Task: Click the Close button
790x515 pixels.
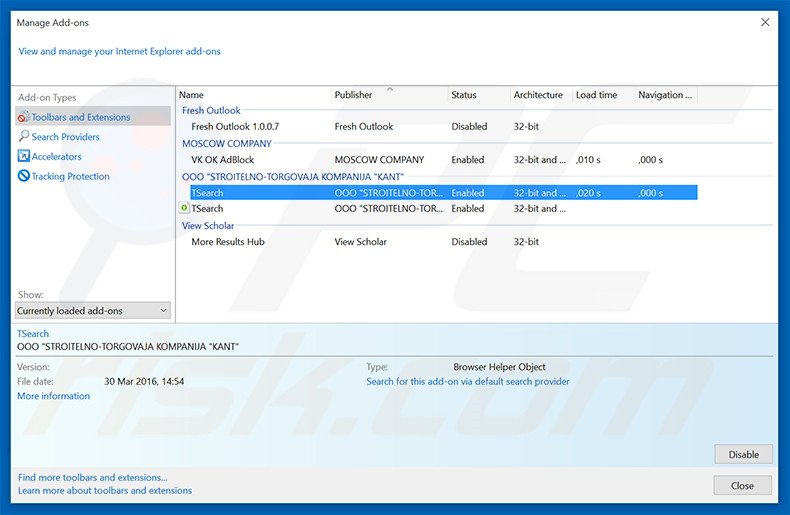Action: [x=742, y=486]
